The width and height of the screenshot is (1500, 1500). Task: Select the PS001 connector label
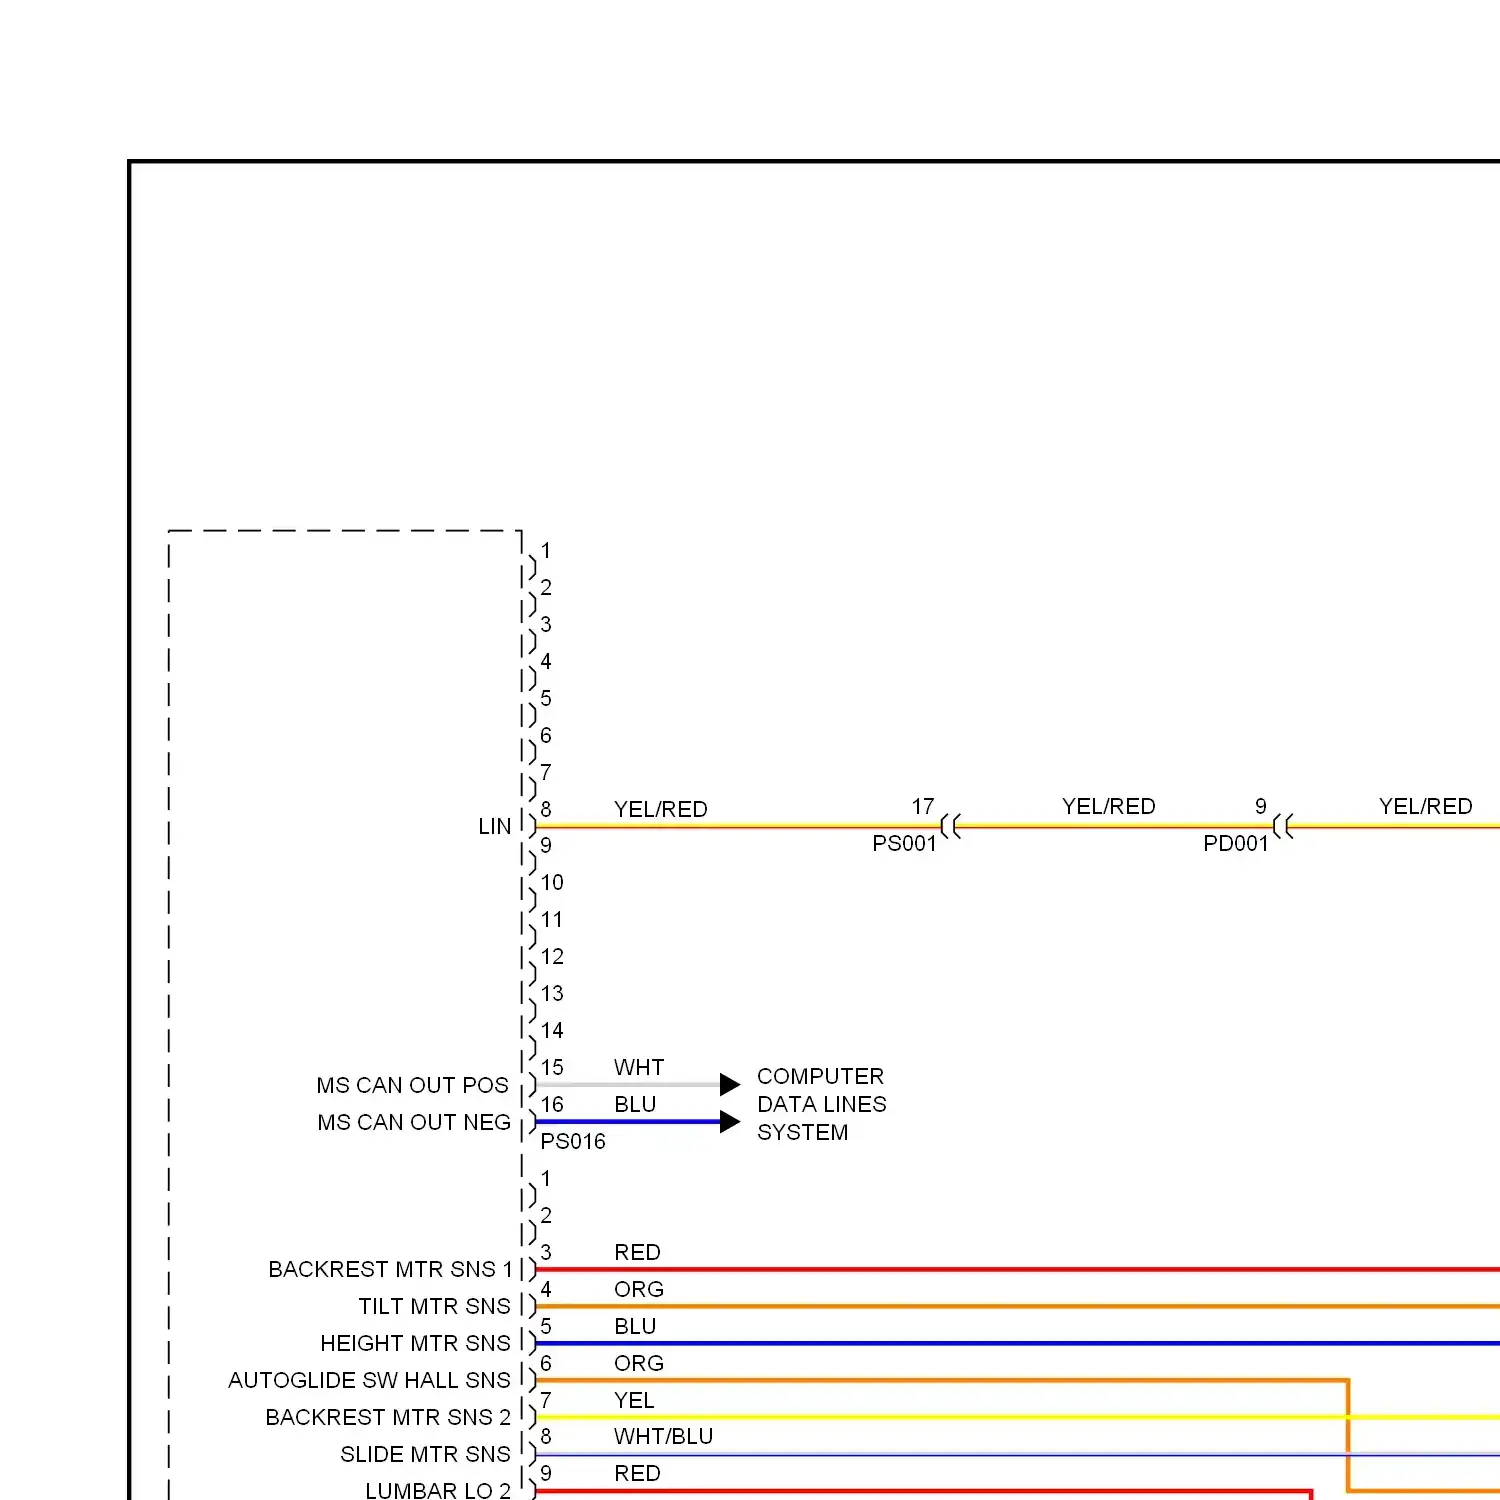click(x=904, y=843)
